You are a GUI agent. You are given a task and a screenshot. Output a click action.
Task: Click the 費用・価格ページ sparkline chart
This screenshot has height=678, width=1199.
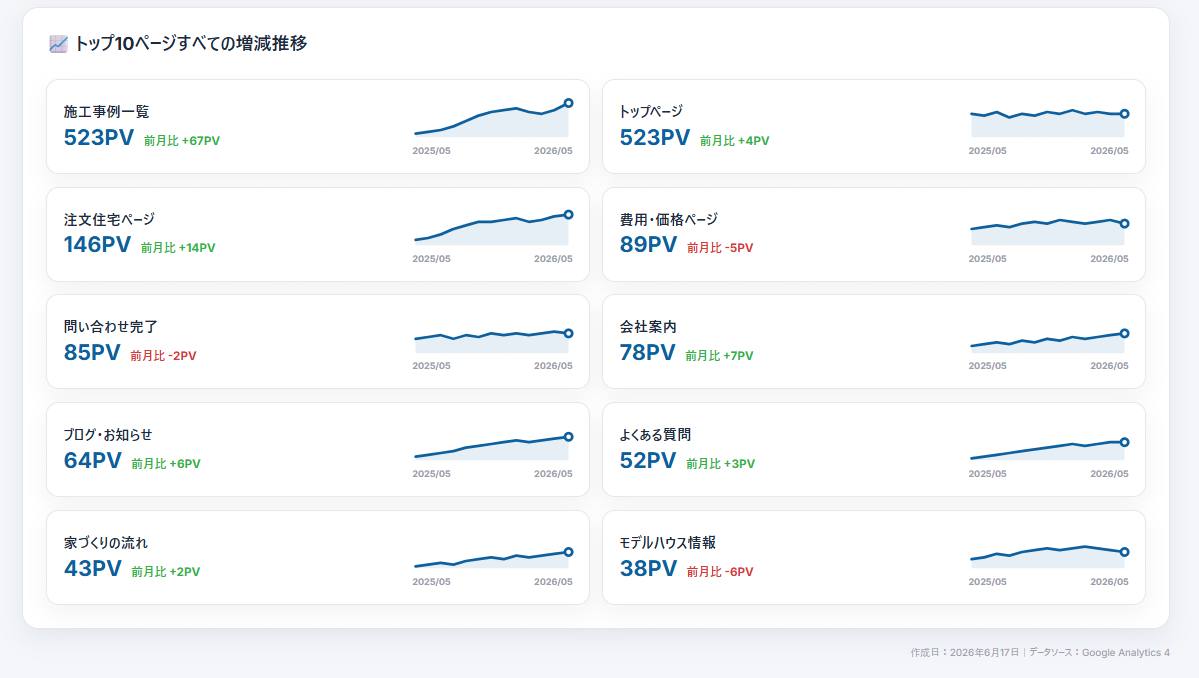click(x=1048, y=232)
